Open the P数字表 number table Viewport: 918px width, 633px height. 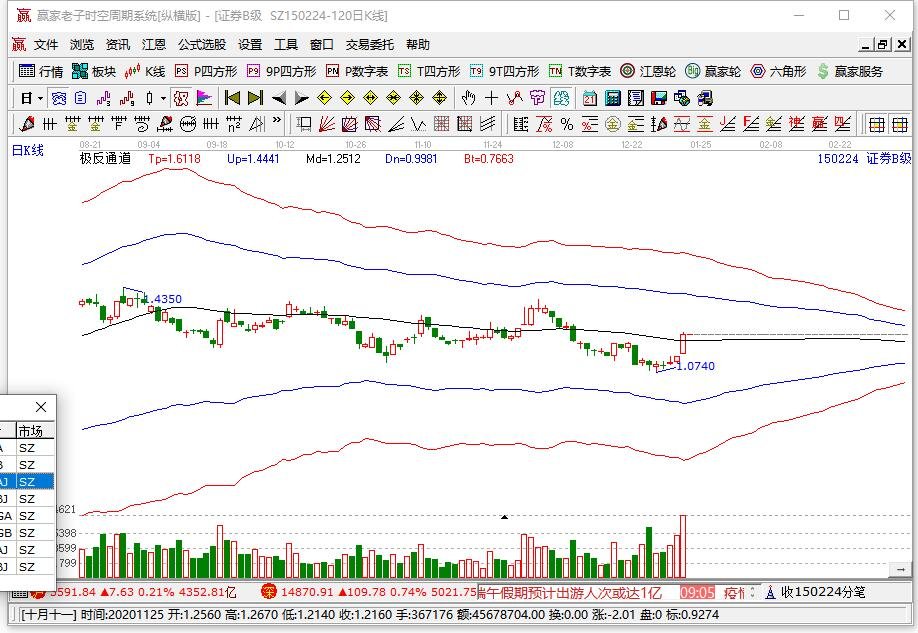point(357,71)
